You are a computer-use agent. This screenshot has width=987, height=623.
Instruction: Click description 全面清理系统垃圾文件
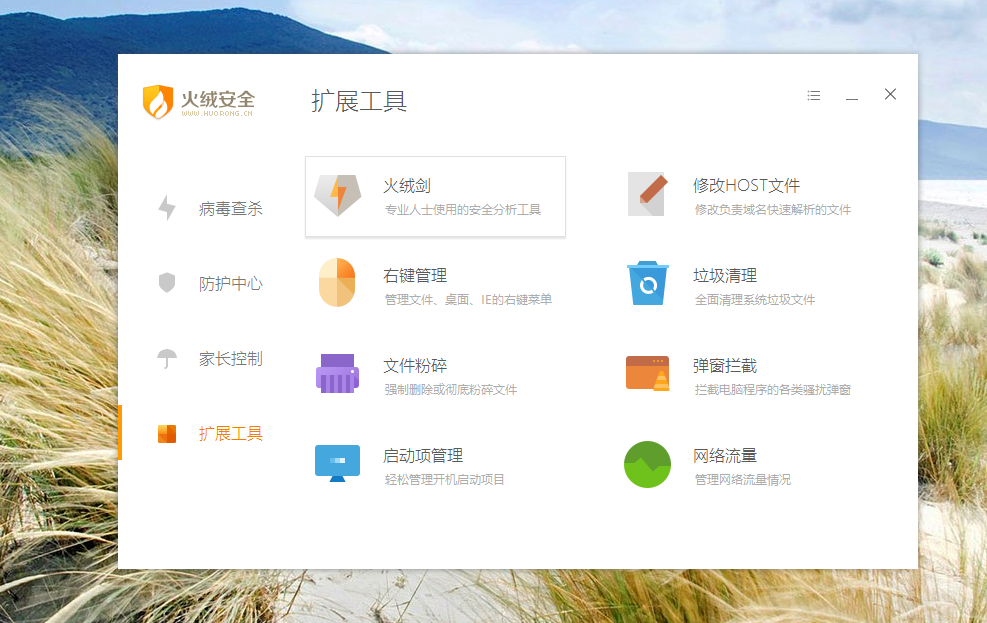755,300
